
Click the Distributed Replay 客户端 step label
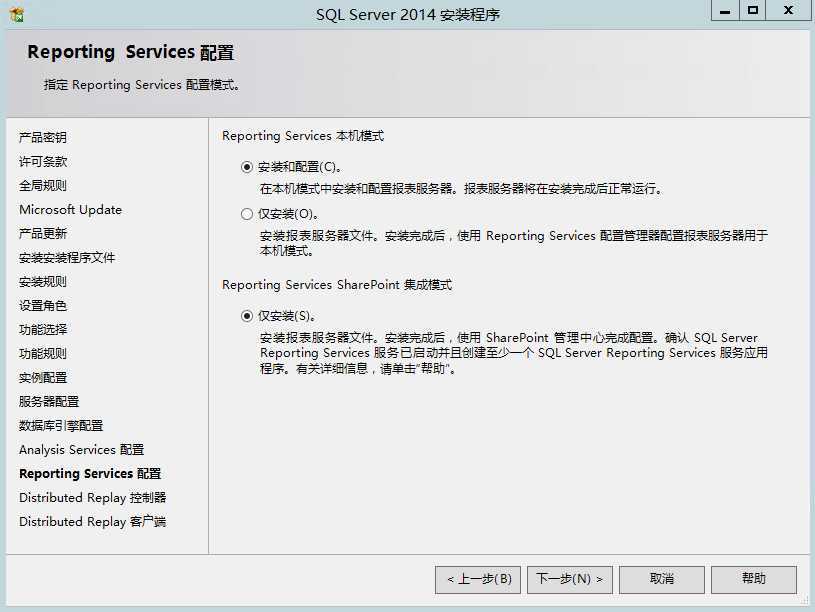coord(93,522)
